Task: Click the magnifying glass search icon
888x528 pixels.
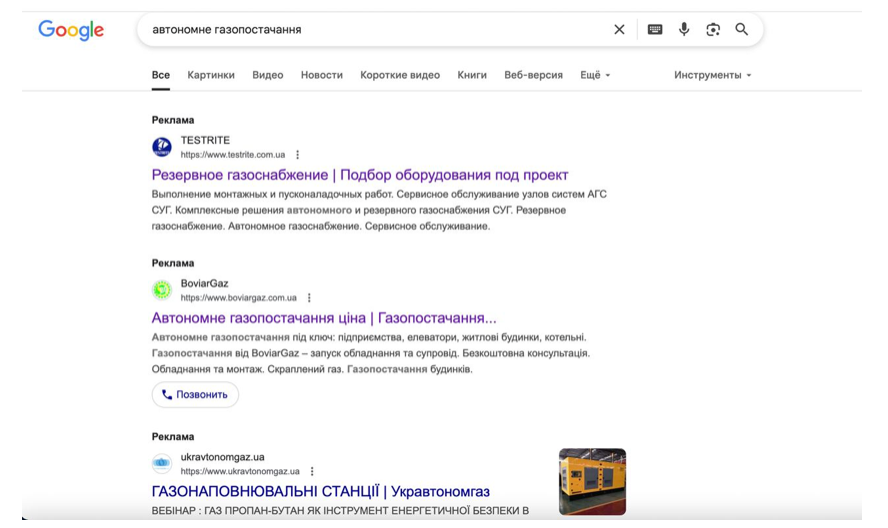Action: [x=741, y=29]
